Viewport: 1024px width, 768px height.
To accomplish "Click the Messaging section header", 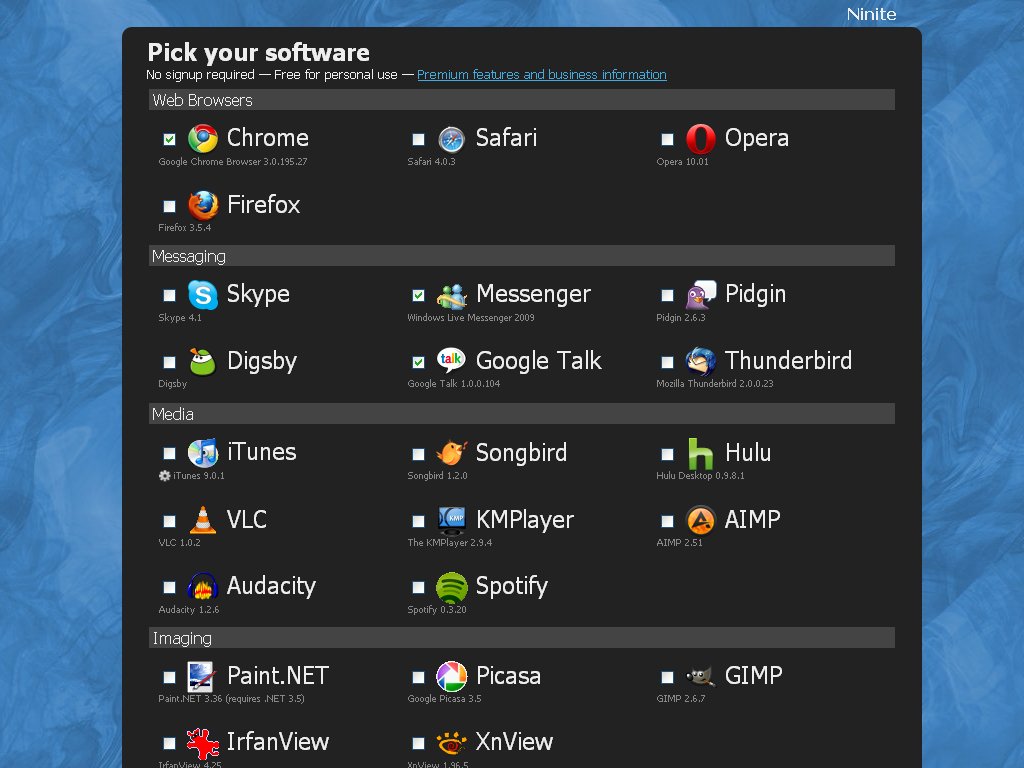I will (522, 256).
